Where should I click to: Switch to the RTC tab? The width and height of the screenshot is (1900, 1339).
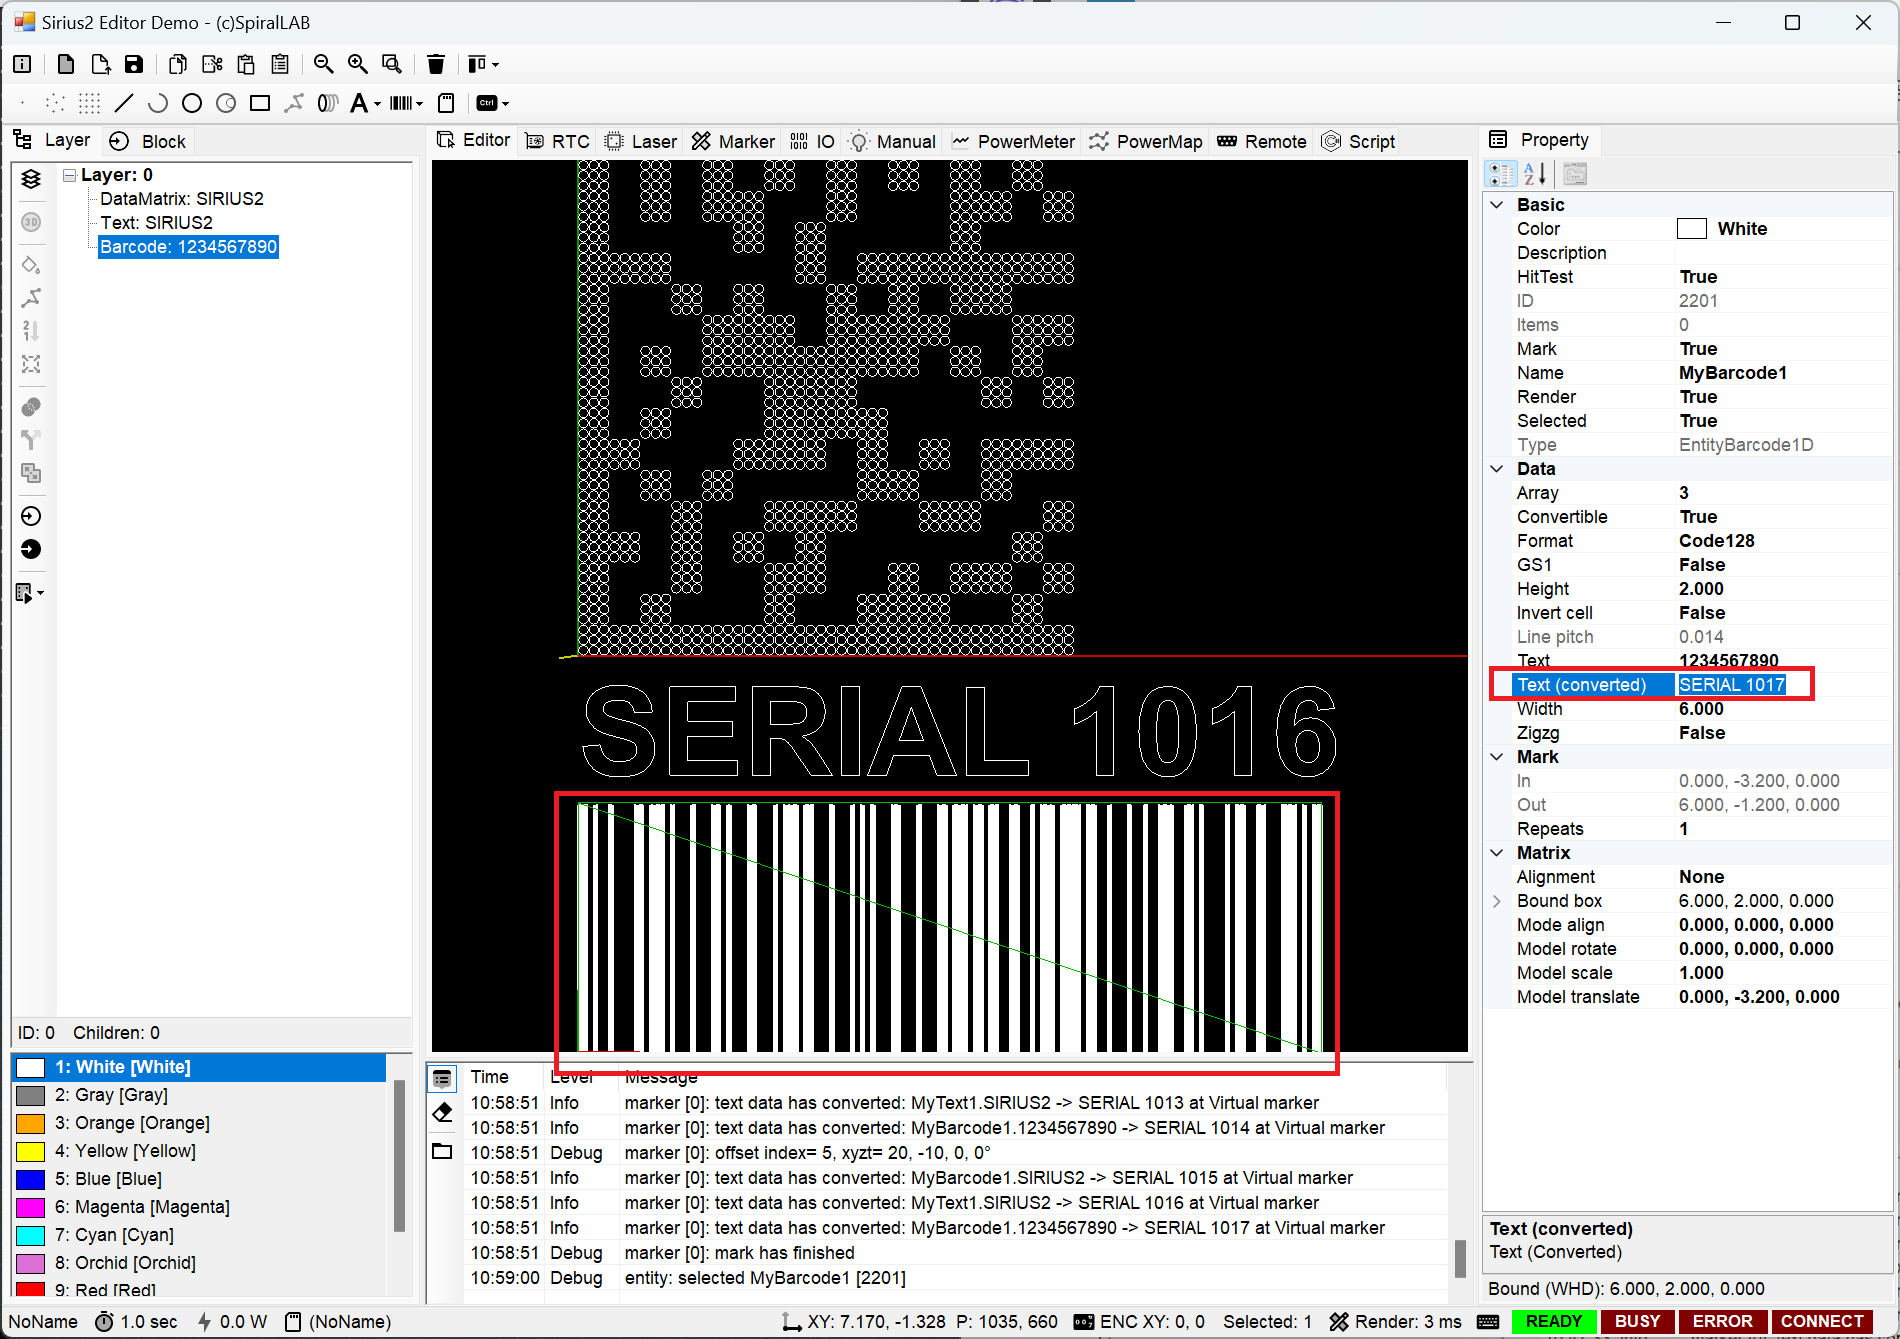[558, 141]
